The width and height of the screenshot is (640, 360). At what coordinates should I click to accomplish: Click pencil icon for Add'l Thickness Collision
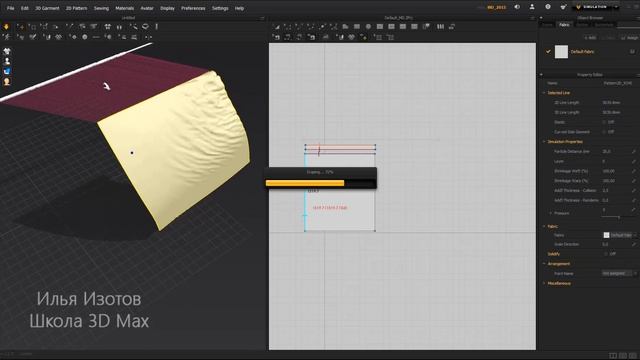634,190
